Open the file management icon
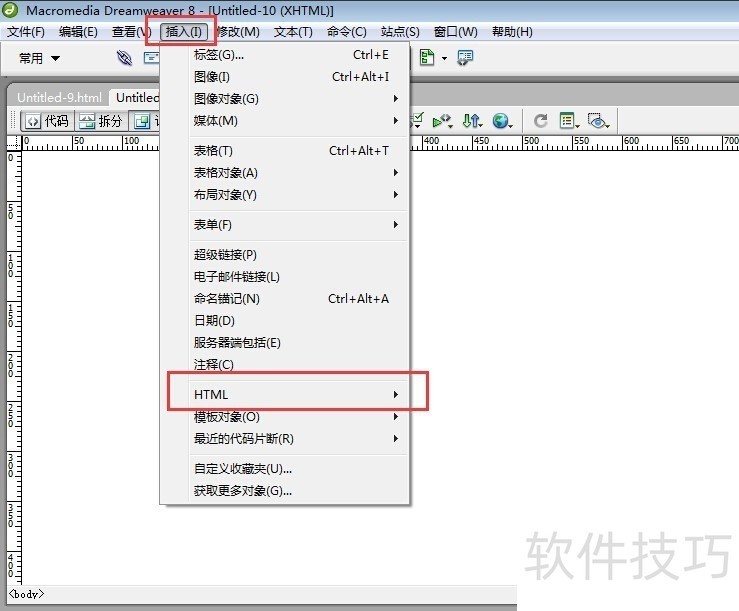The width and height of the screenshot is (739, 611). (x=472, y=122)
